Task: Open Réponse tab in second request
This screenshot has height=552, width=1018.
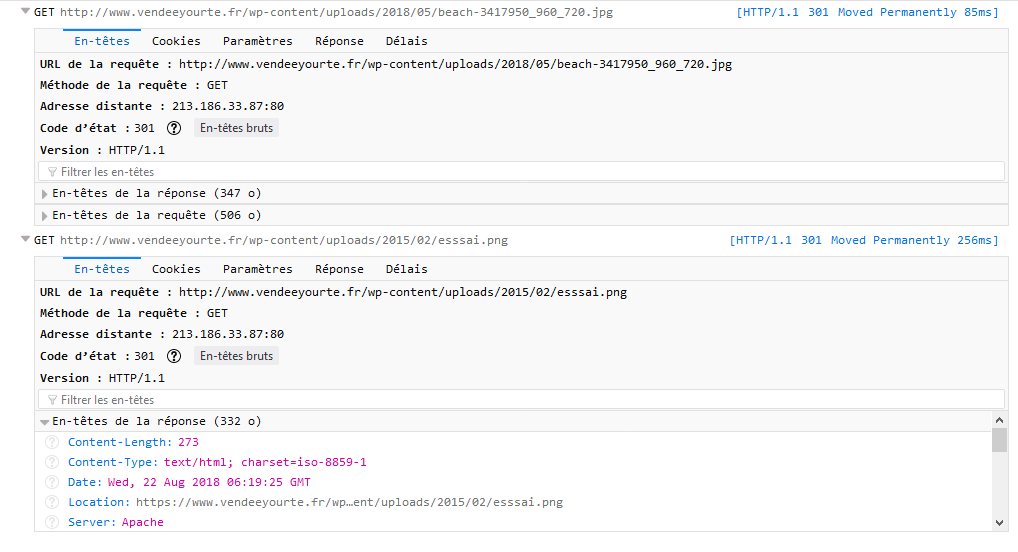Action: pos(339,269)
